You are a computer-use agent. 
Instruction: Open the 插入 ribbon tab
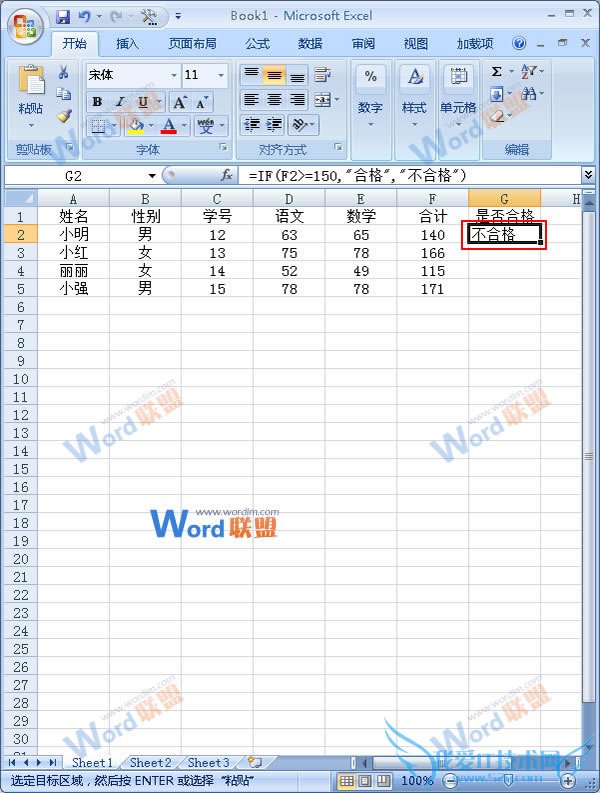(x=127, y=43)
